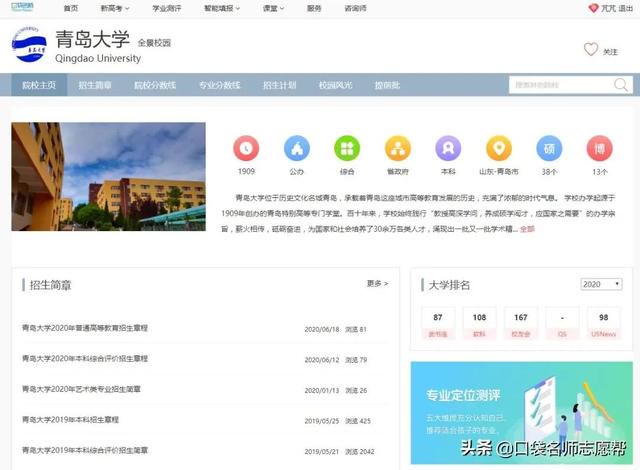Select the 院校主页 tab
The image size is (640, 470).
coord(39,85)
